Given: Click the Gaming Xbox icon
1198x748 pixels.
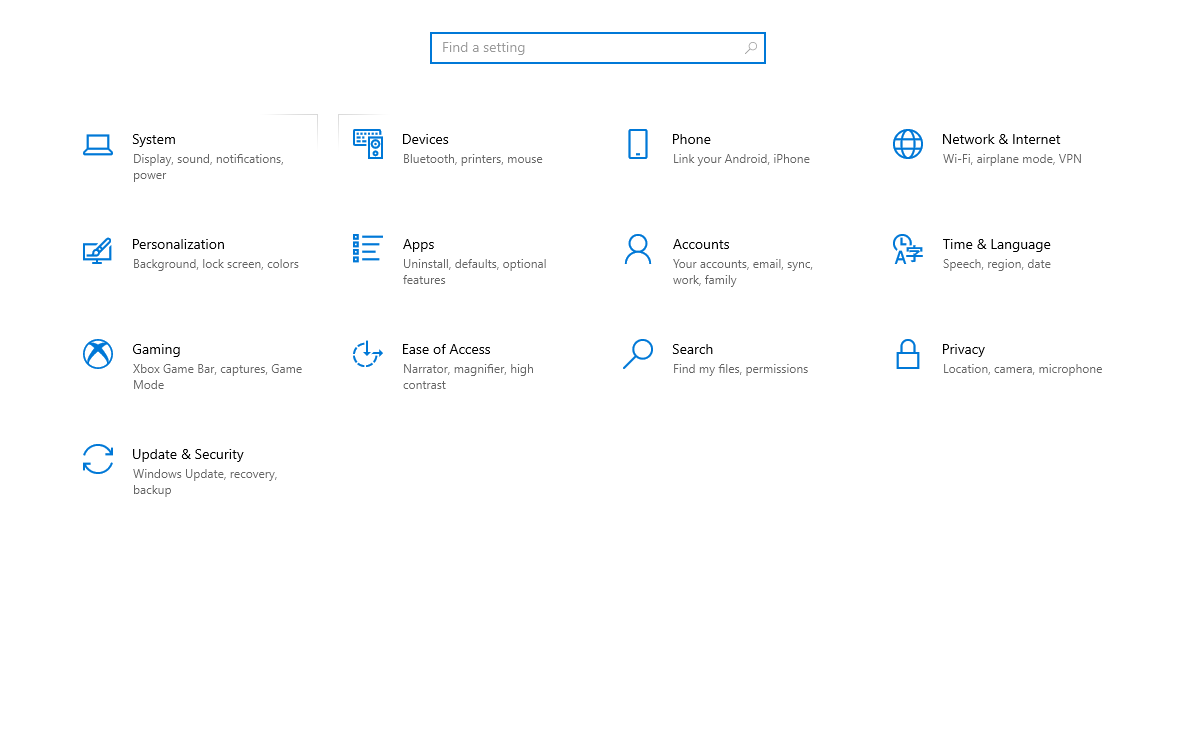Looking at the screenshot, I should 98,354.
